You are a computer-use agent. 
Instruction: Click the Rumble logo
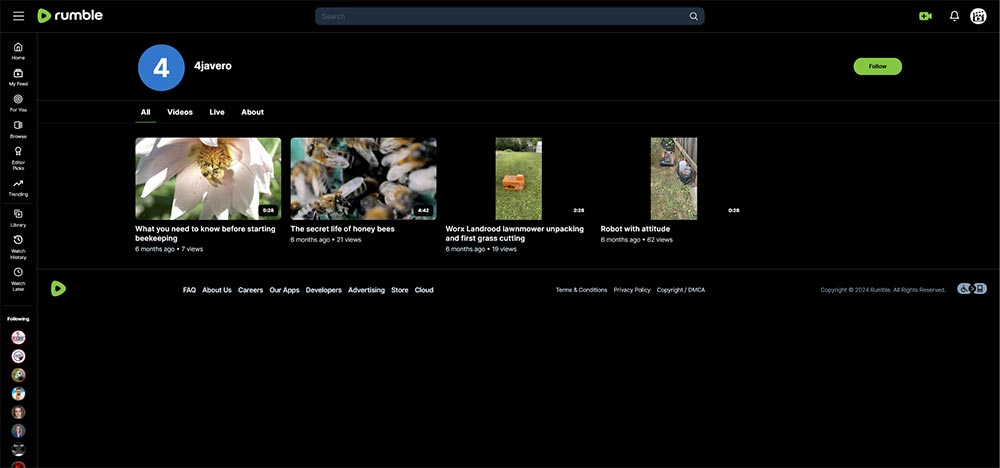pos(70,16)
